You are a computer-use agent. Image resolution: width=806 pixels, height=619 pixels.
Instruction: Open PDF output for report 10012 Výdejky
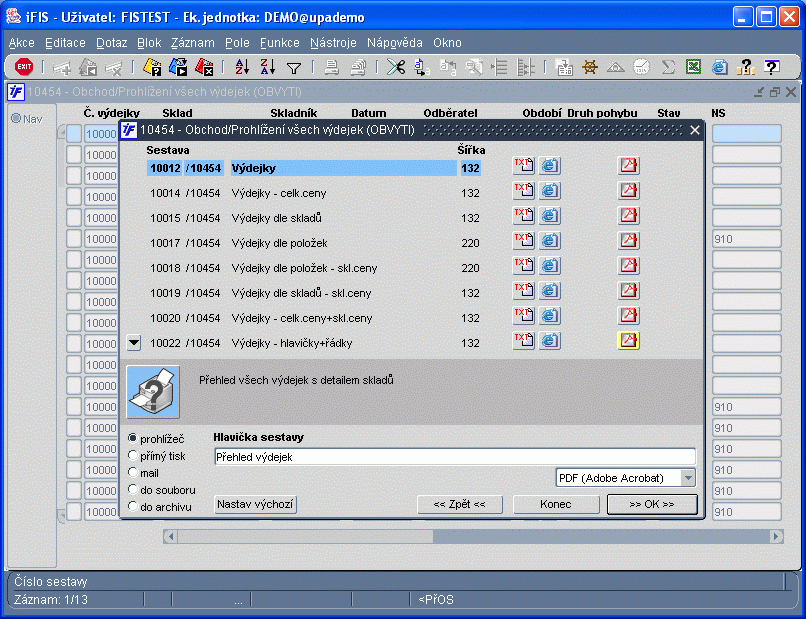coord(628,166)
